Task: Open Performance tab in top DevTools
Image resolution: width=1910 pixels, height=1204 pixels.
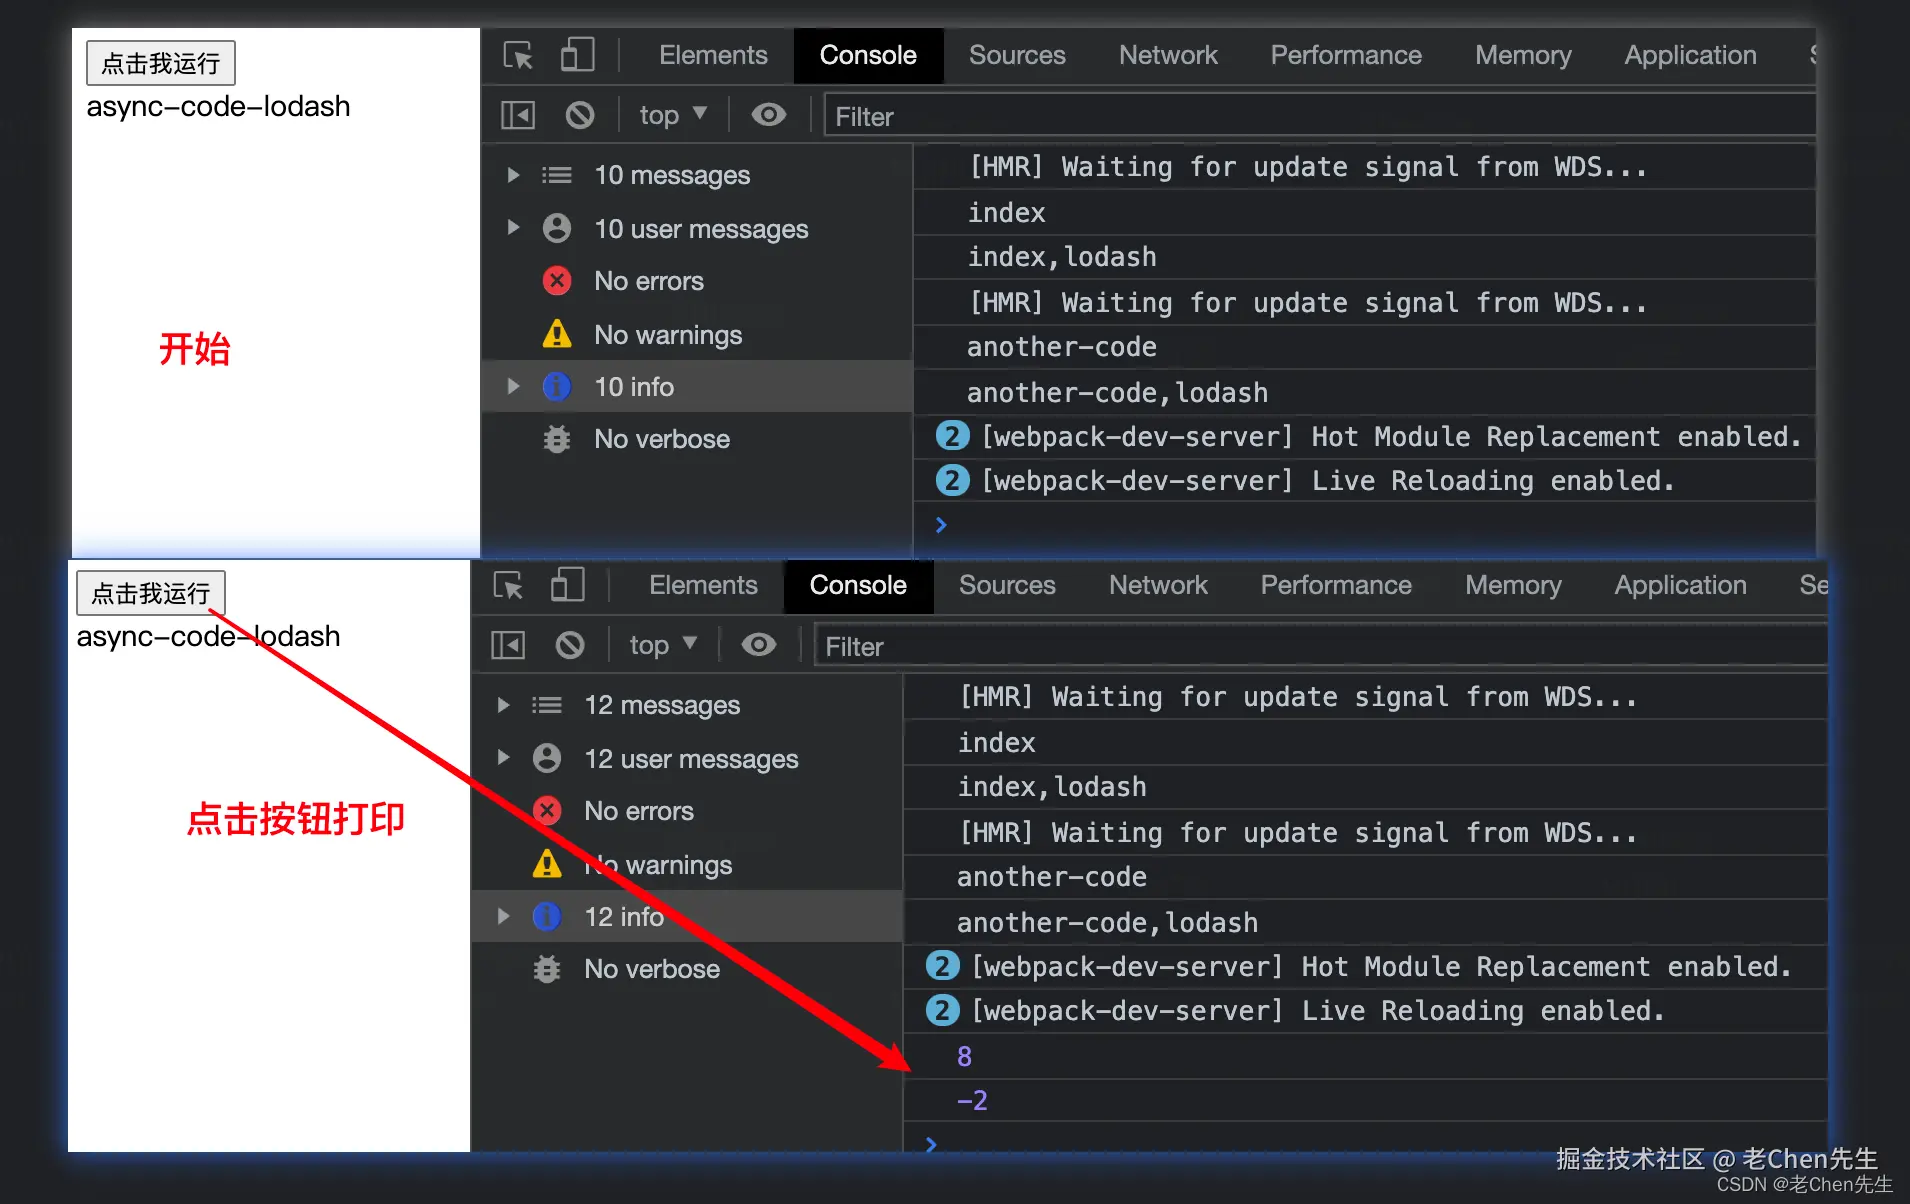Action: click(x=1346, y=55)
